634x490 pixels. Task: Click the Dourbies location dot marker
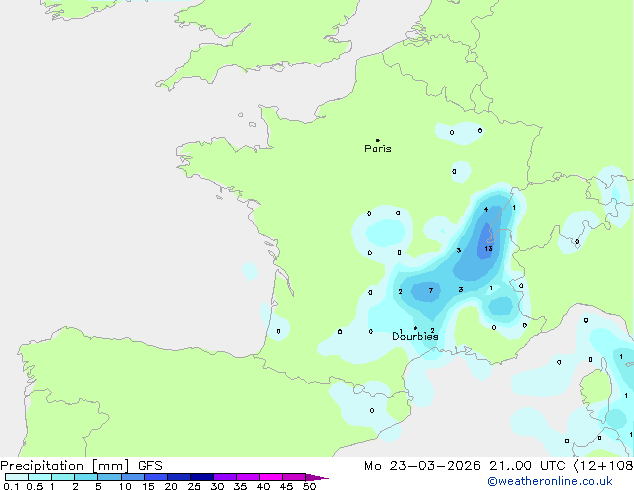[x=415, y=328]
